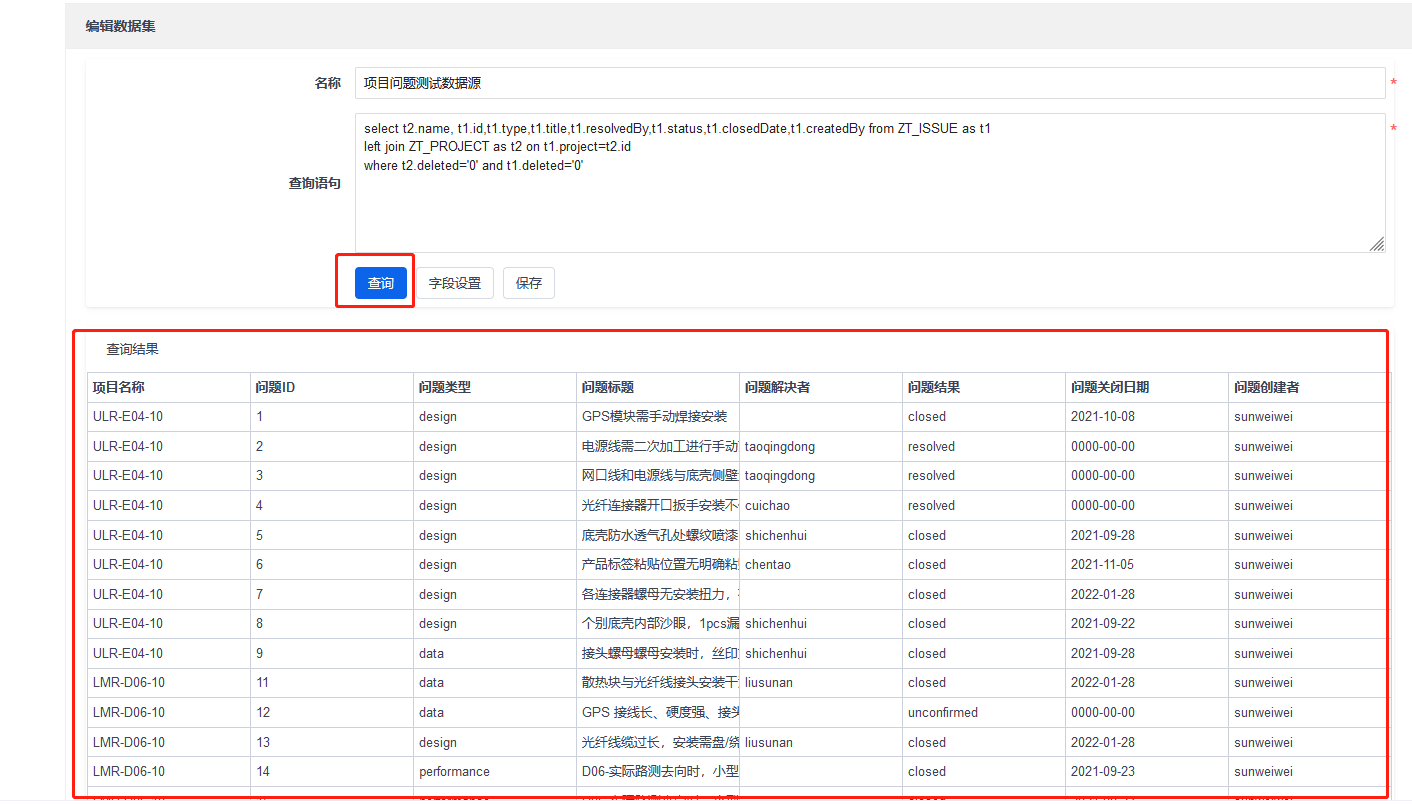Select the GPS模块需手动焊接安装 title cell
The height and width of the screenshot is (804, 1412).
click(x=654, y=416)
